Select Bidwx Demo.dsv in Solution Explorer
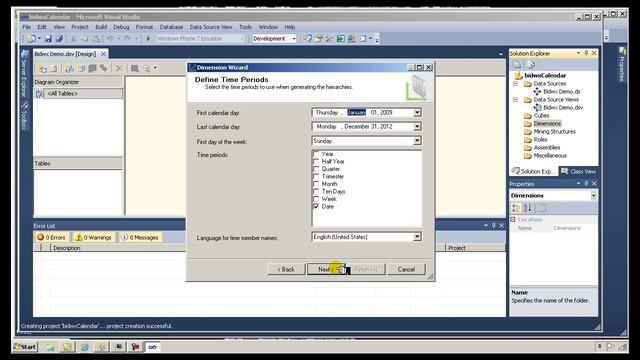 [x=563, y=108]
